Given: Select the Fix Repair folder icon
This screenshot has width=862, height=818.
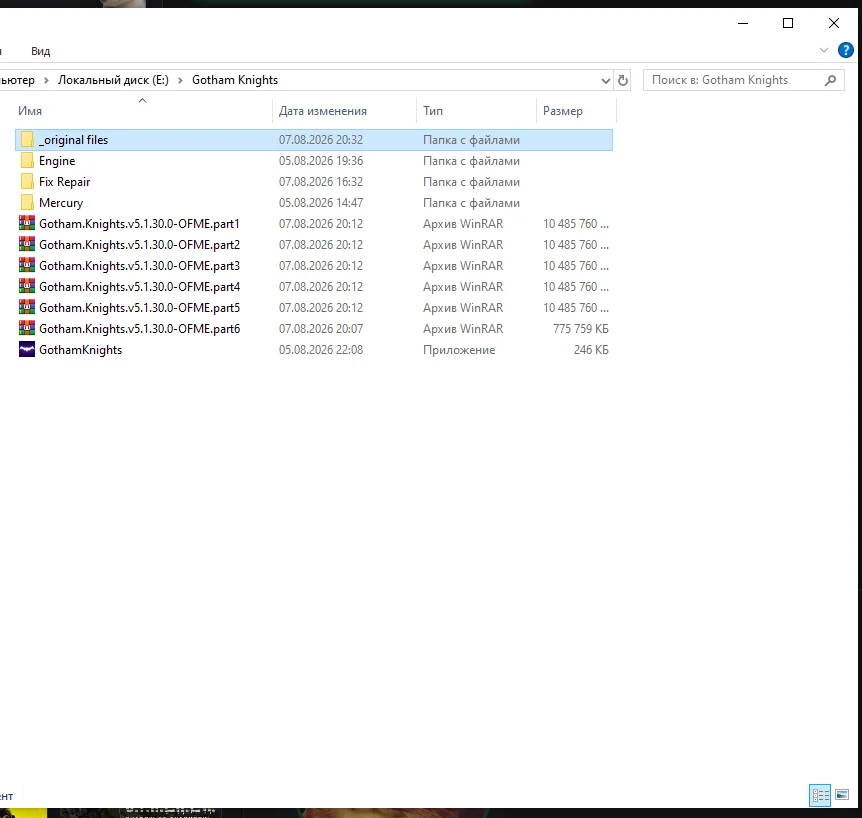Looking at the screenshot, I should pyautogui.click(x=27, y=181).
